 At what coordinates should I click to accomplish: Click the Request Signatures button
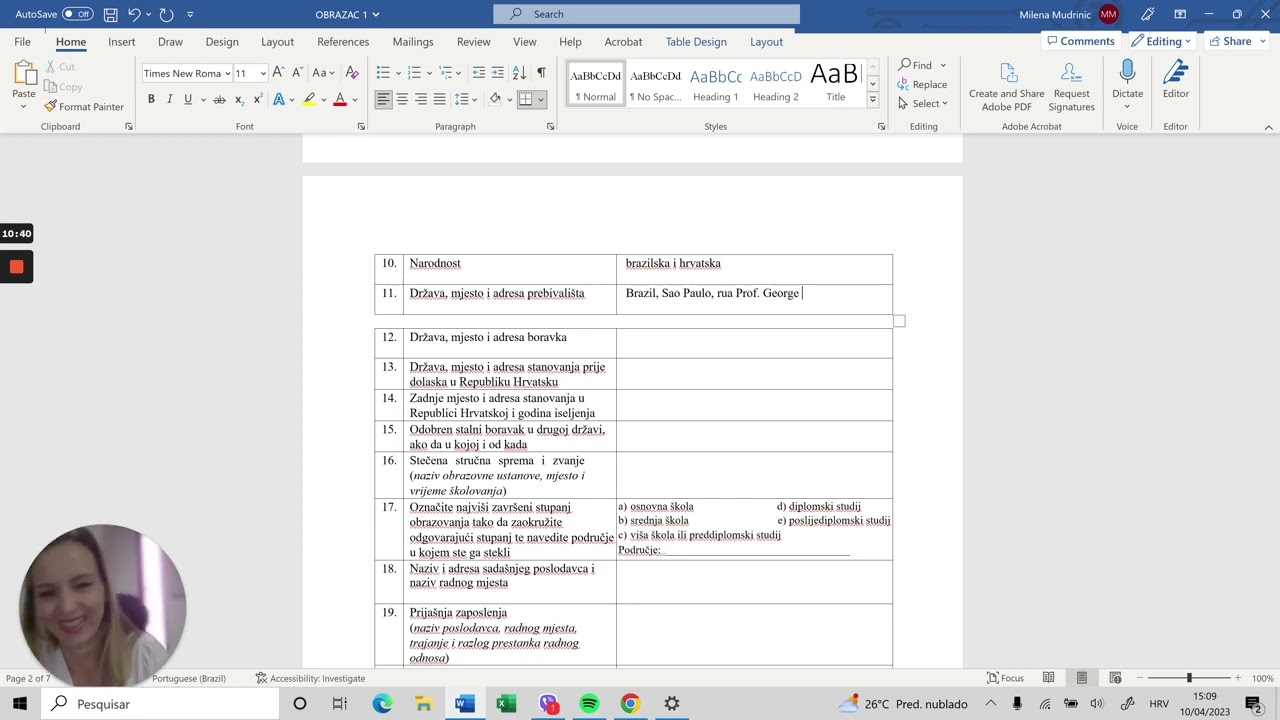point(1071,87)
